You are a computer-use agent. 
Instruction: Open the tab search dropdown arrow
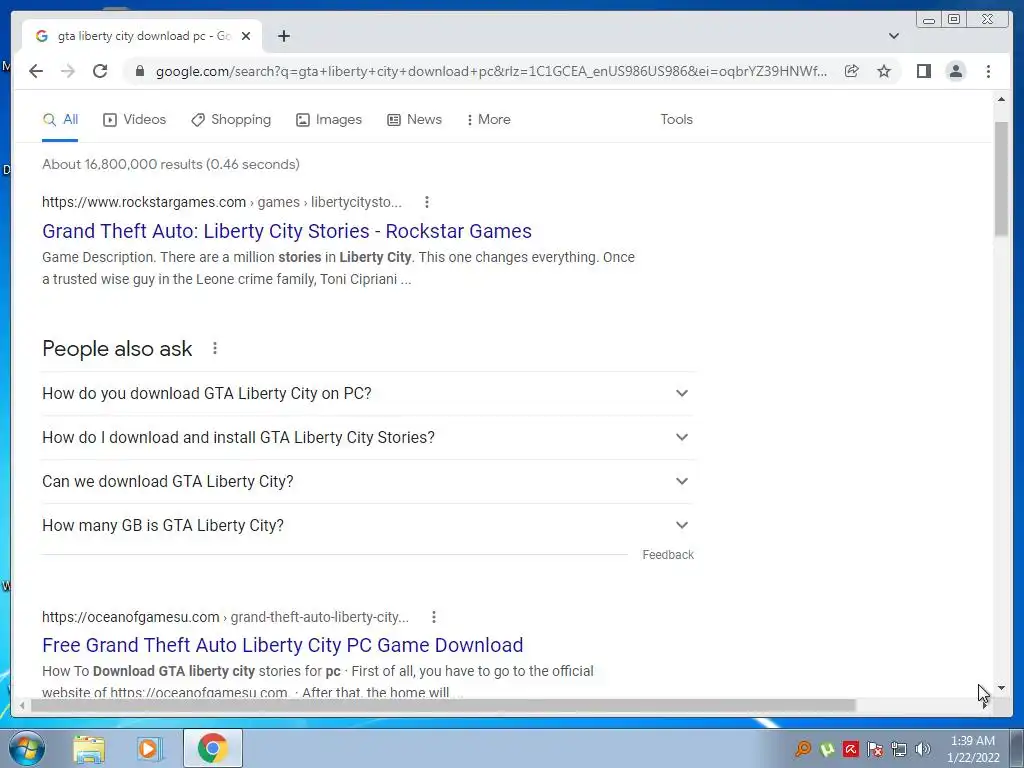coord(893,36)
